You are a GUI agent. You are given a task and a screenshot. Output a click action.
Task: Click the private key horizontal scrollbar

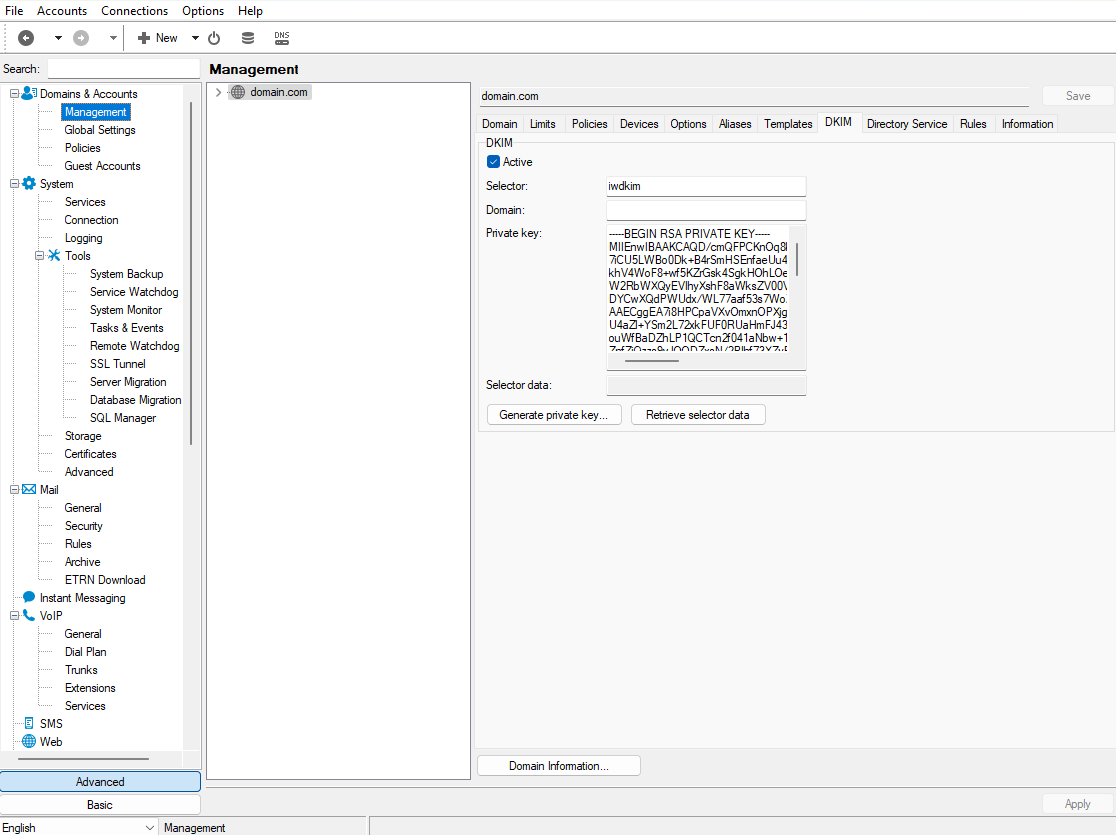(x=651, y=360)
